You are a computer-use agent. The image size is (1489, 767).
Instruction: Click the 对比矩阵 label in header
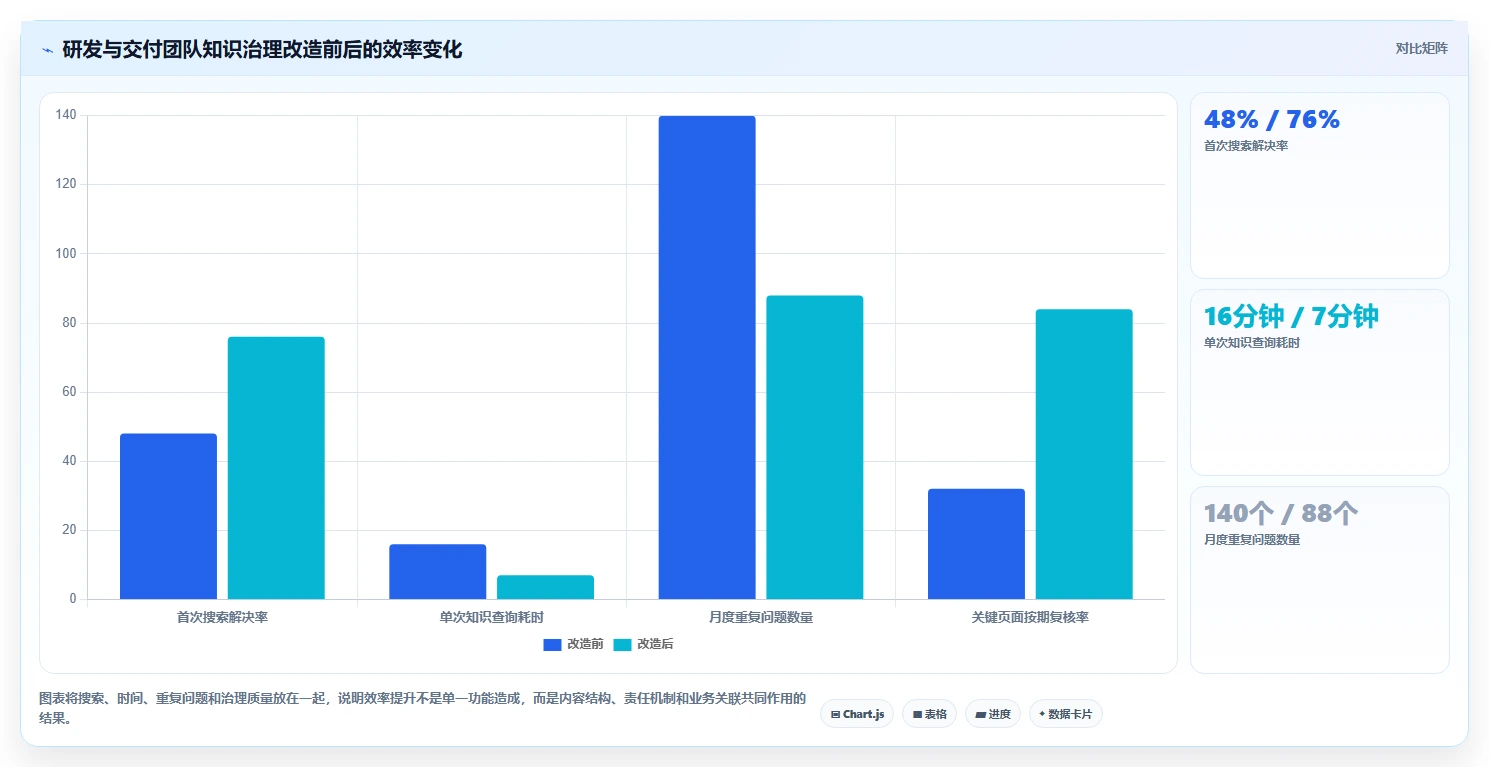[x=1421, y=48]
